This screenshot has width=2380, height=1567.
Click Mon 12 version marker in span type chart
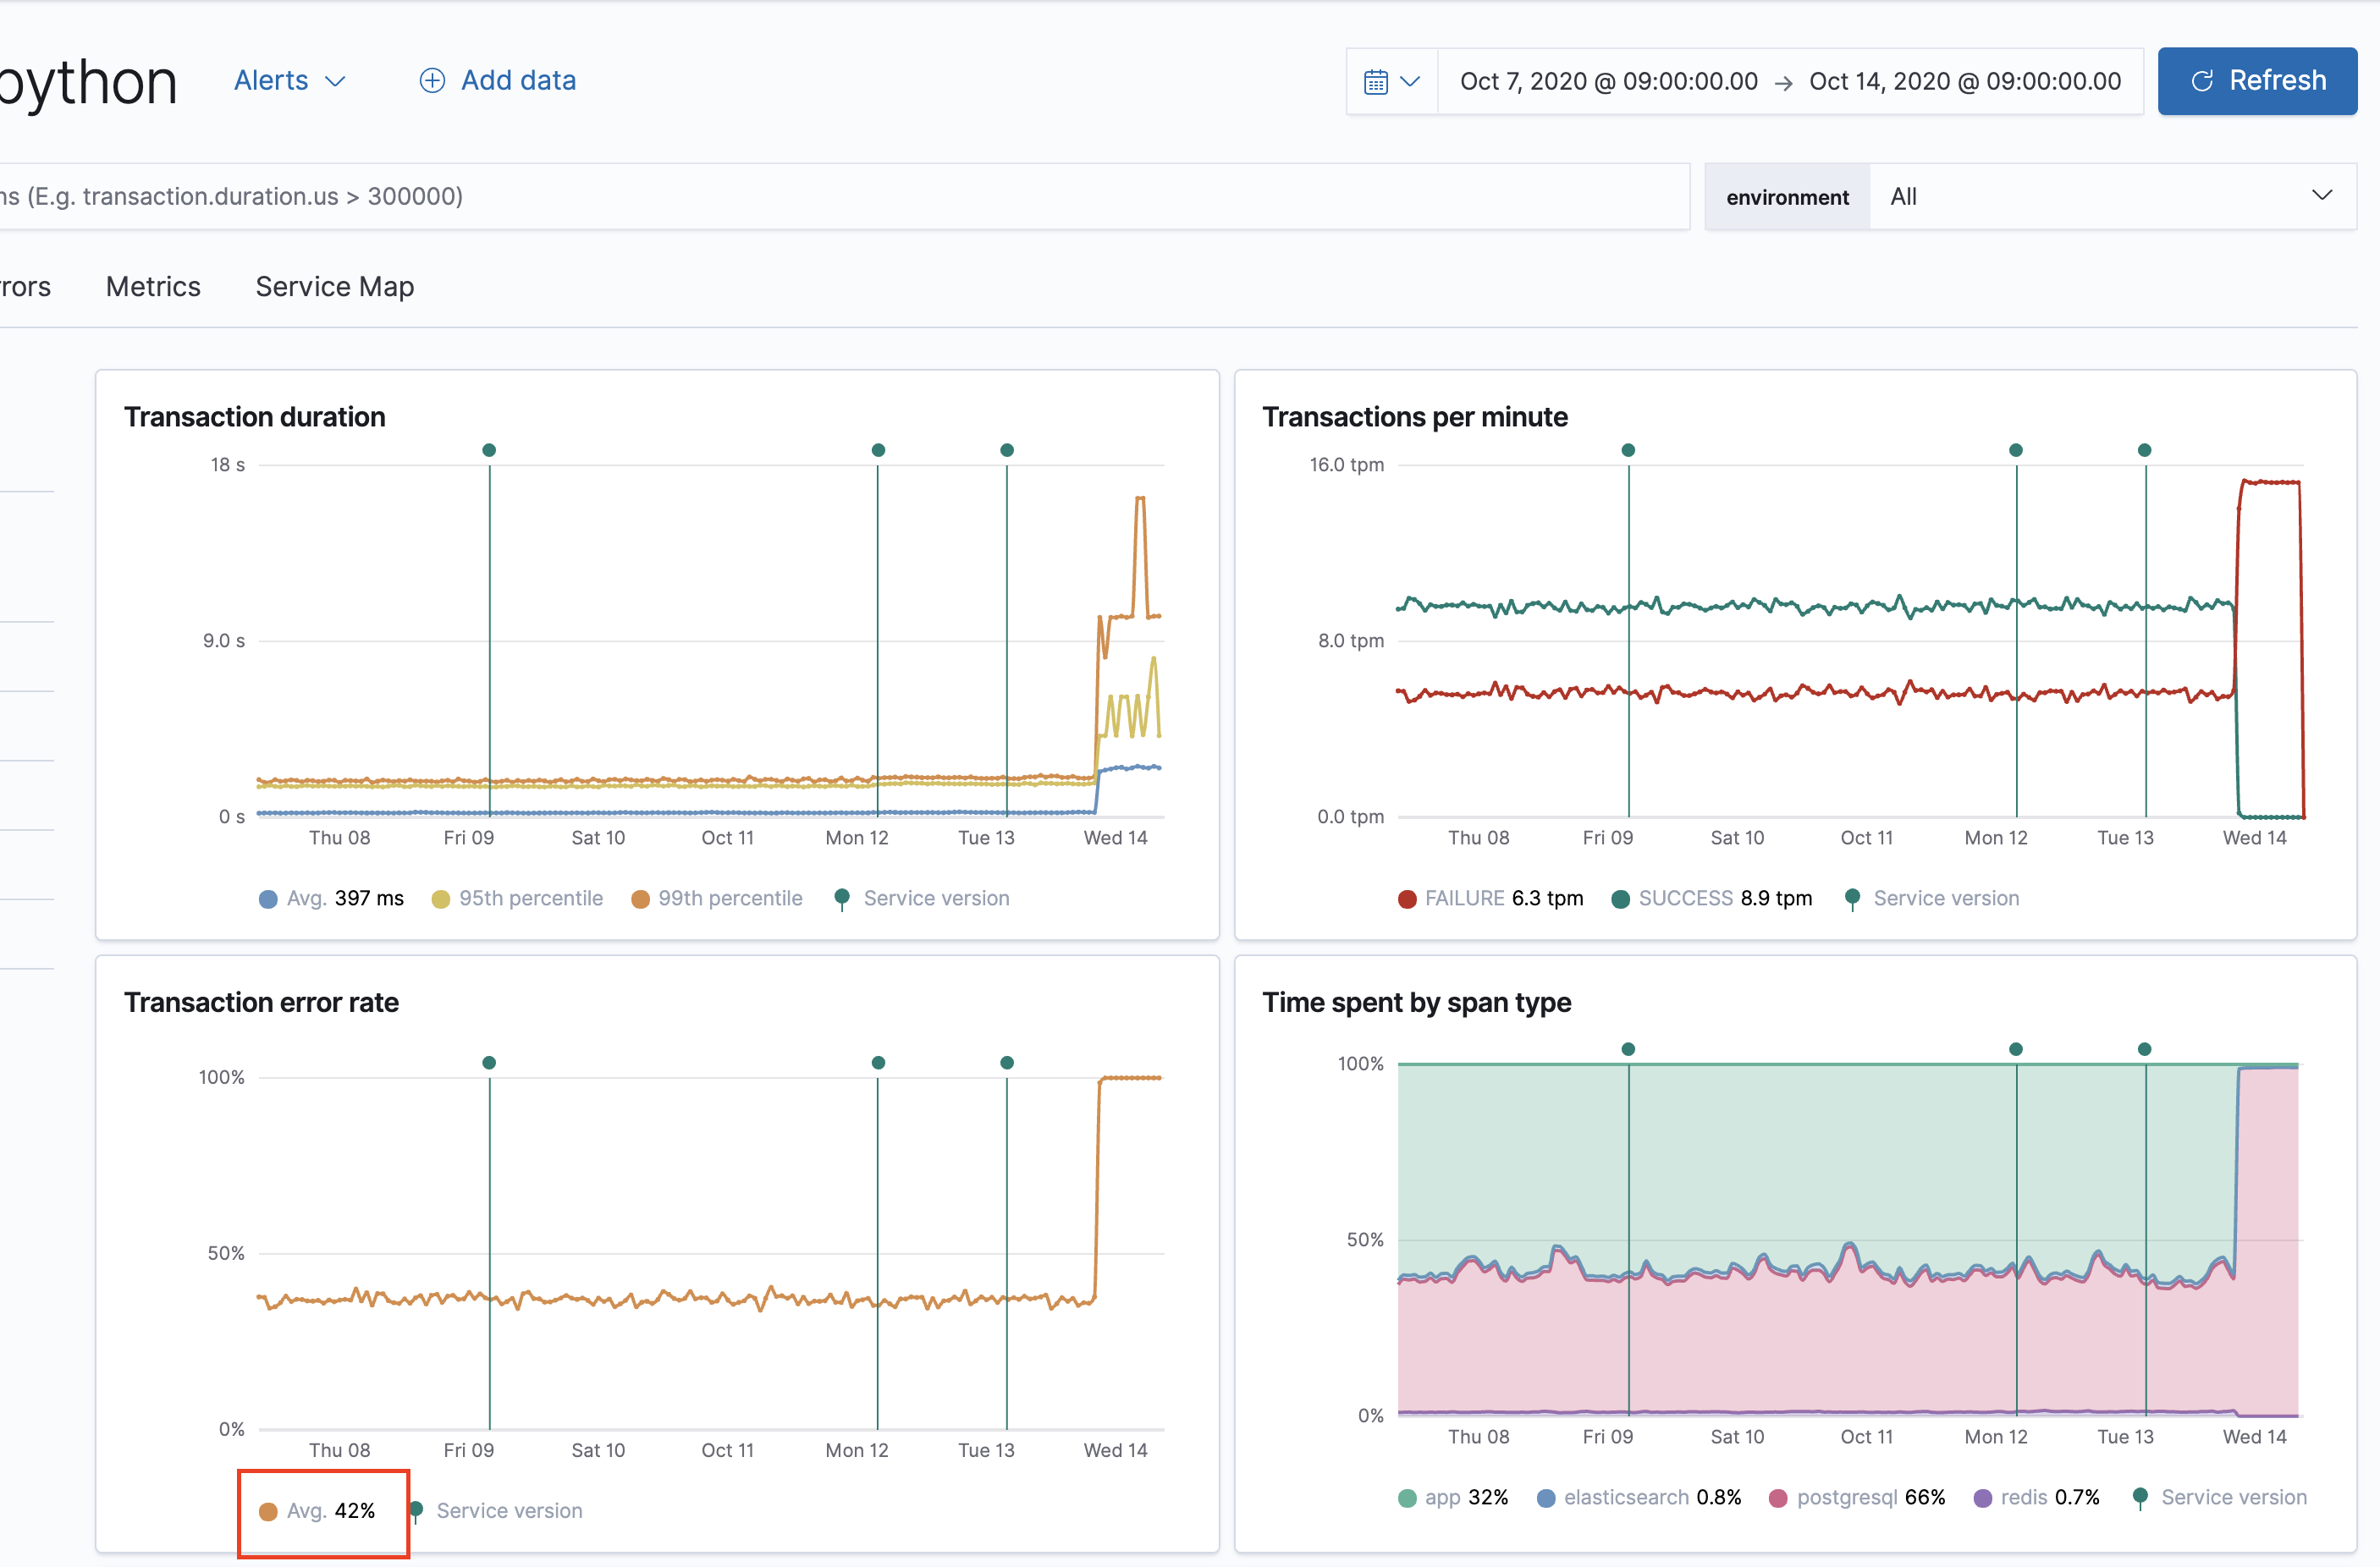click(x=2016, y=1049)
